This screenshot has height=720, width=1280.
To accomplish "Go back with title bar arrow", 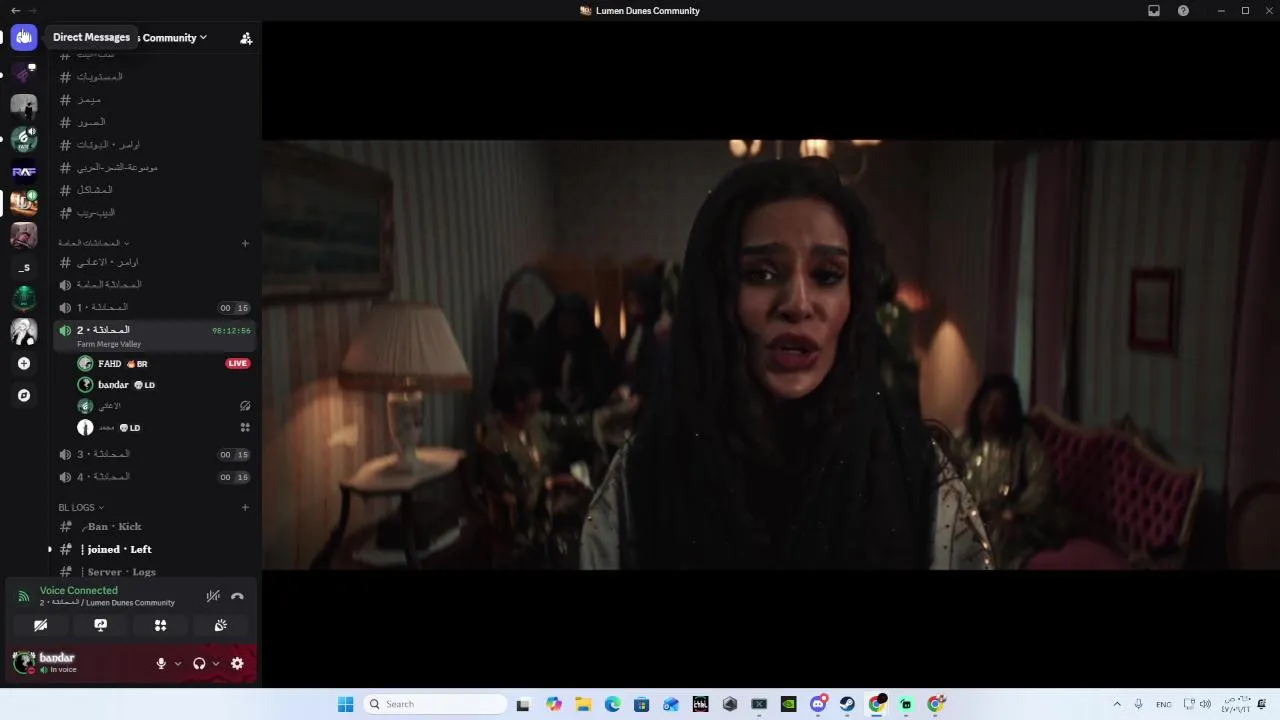I will click(15, 10).
